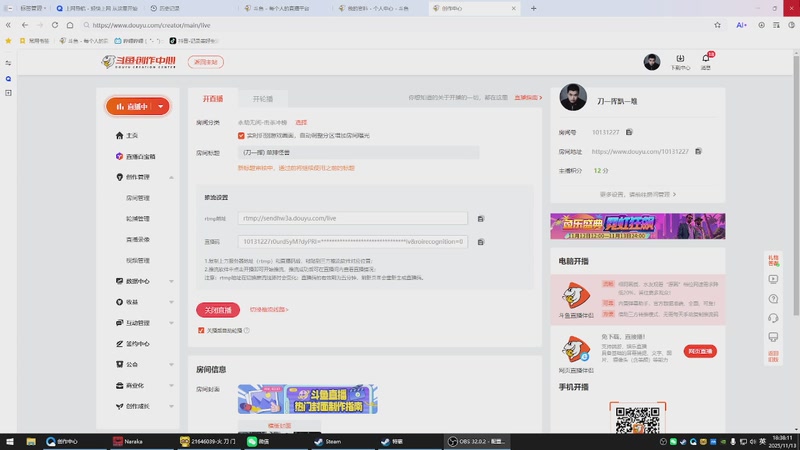Switch to the 开轮播 tab
The width and height of the screenshot is (800, 450).
pos(263,98)
